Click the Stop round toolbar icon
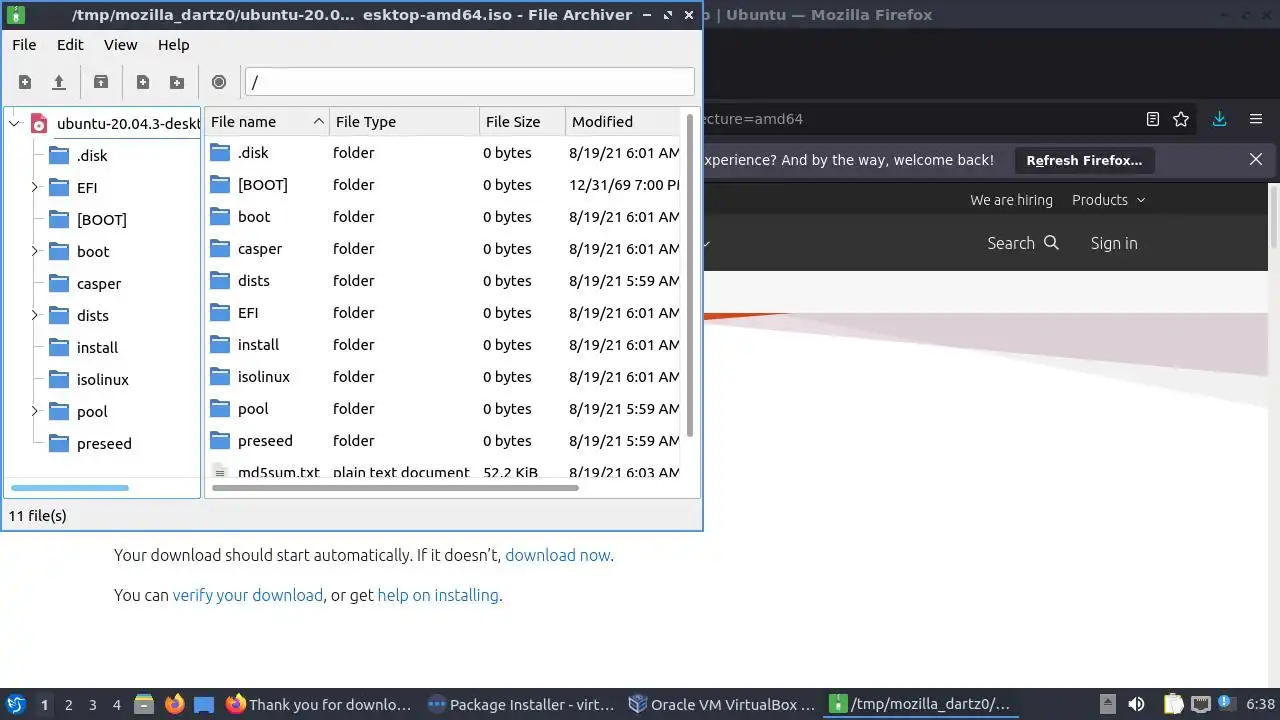Viewport: 1280px width, 720px height. 219,82
